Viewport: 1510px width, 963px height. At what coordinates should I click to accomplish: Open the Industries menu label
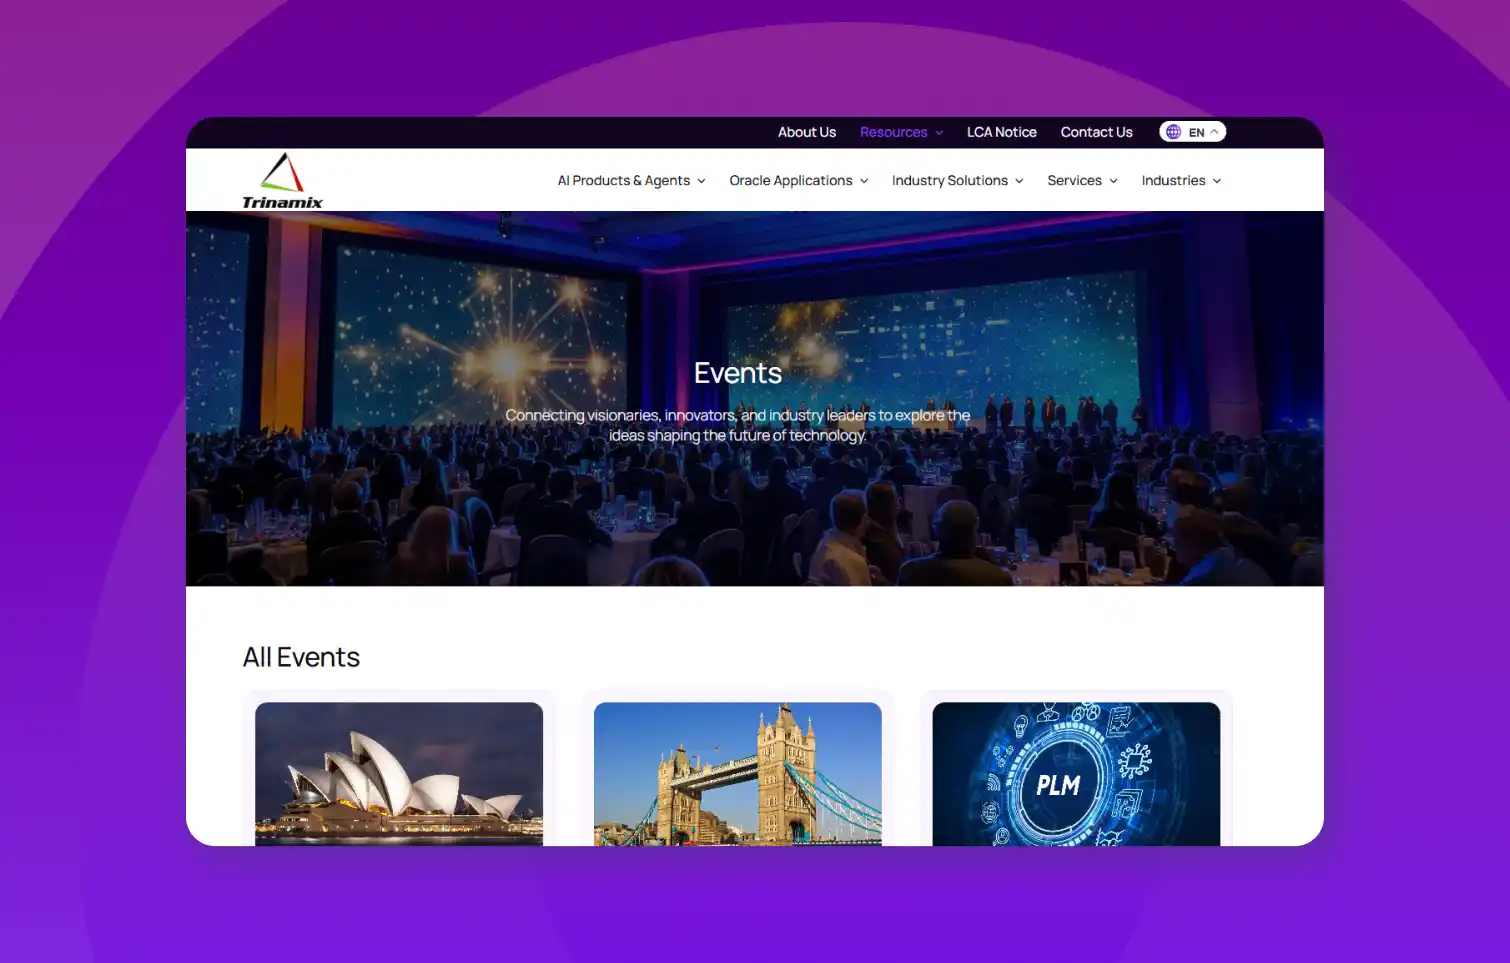(x=1173, y=181)
